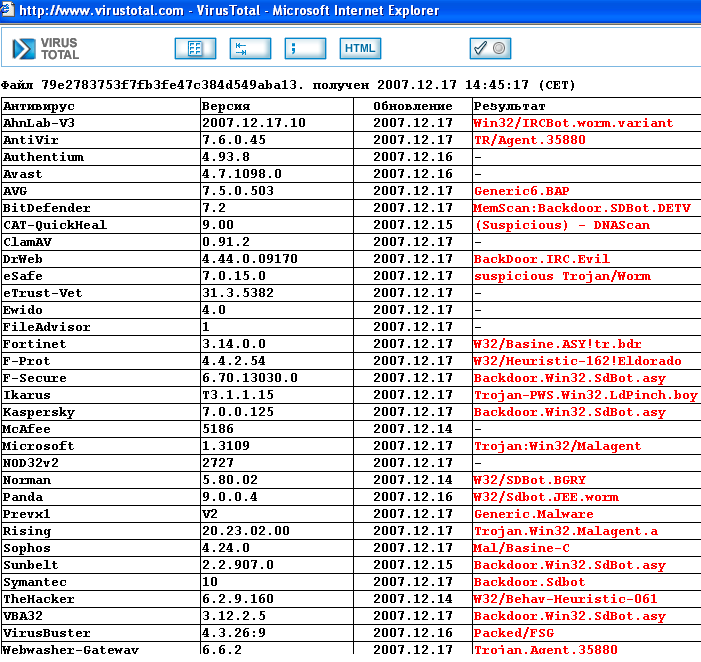Click the Packed/FSG result
Viewport: 701px width, 662px height.
[514, 632]
